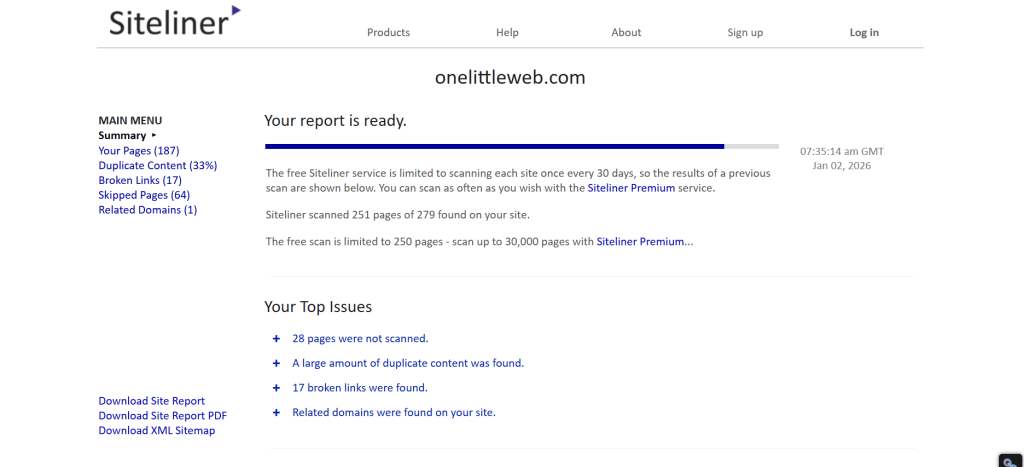The image size is (1024, 467).
Task: Click Log in at top right
Action: click(864, 33)
